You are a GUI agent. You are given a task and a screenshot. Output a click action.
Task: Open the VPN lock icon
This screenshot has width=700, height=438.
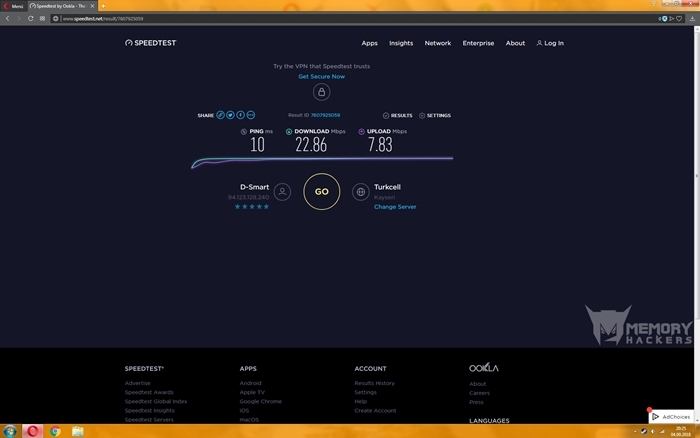tap(321, 92)
